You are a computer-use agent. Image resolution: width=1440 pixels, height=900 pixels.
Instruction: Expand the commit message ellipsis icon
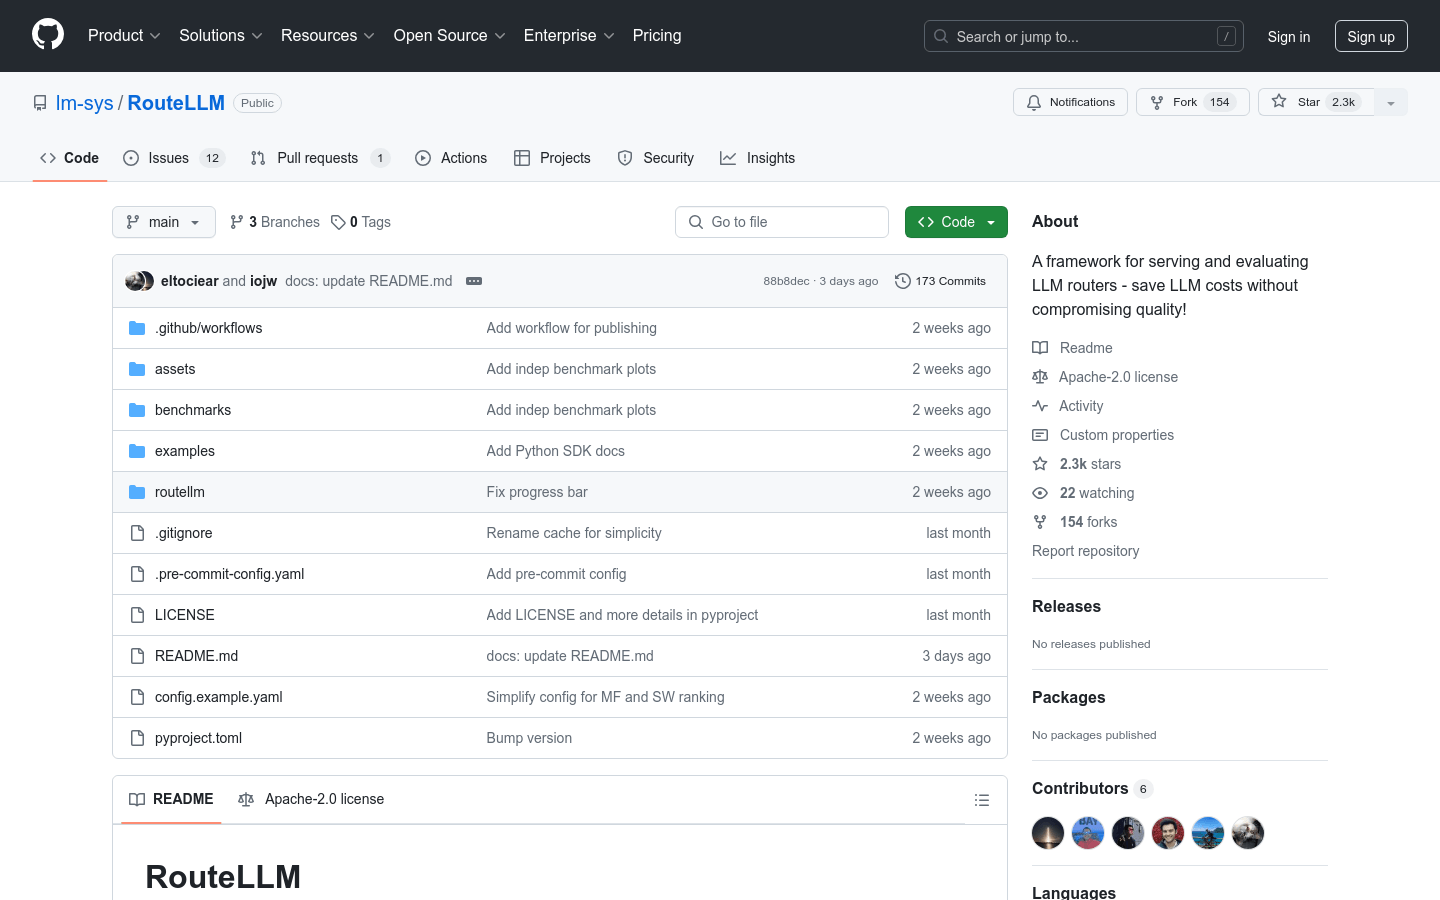(474, 281)
